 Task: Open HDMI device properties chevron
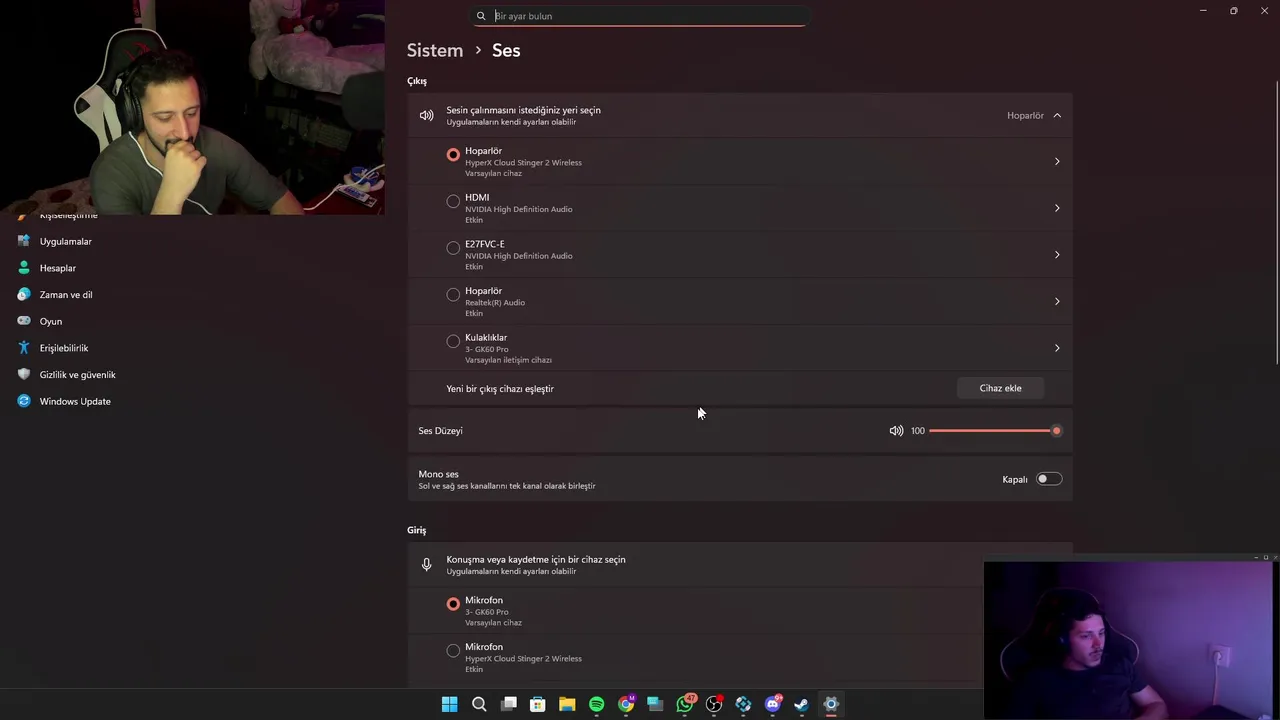(x=1057, y=208)
